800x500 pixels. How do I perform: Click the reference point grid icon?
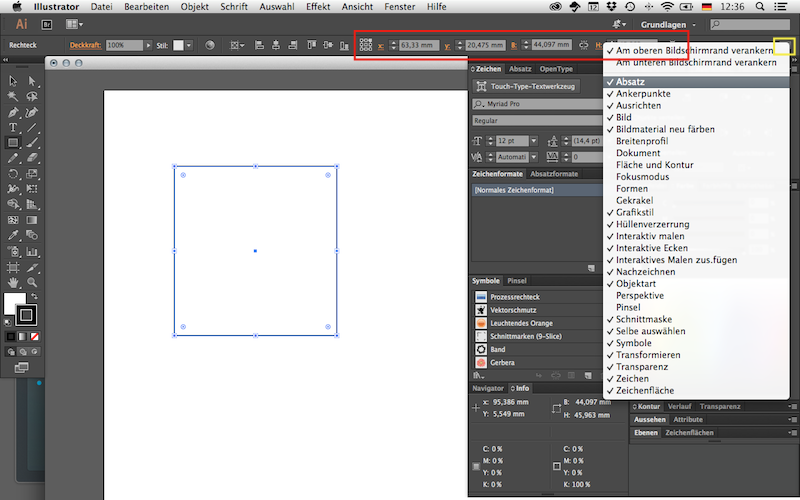pos(366,45)
